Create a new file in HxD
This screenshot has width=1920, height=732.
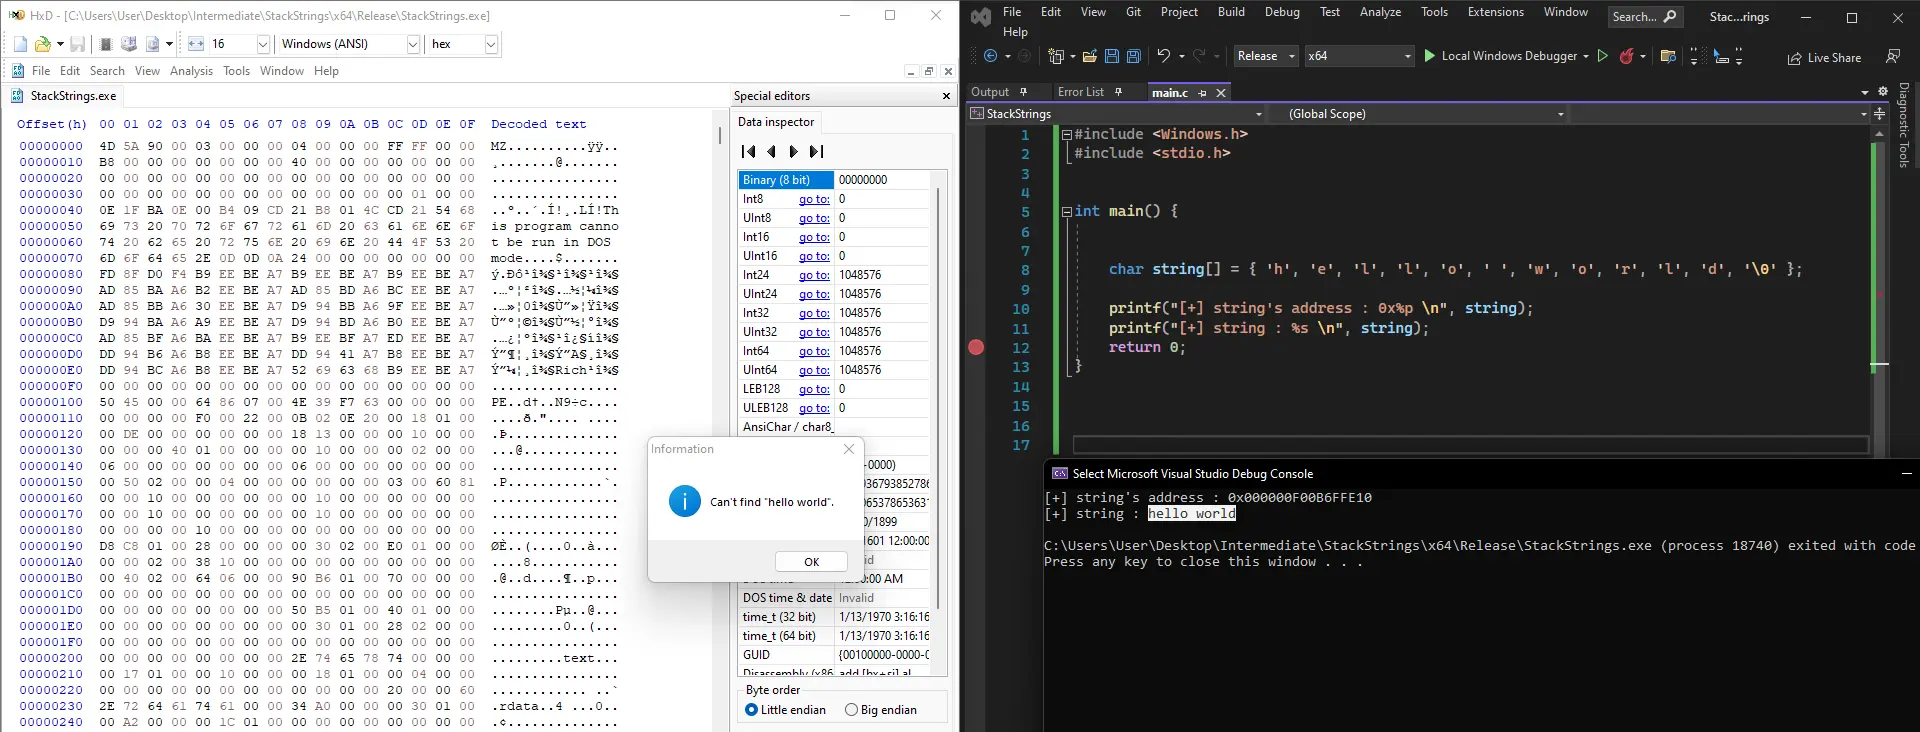tap(21, 44)
